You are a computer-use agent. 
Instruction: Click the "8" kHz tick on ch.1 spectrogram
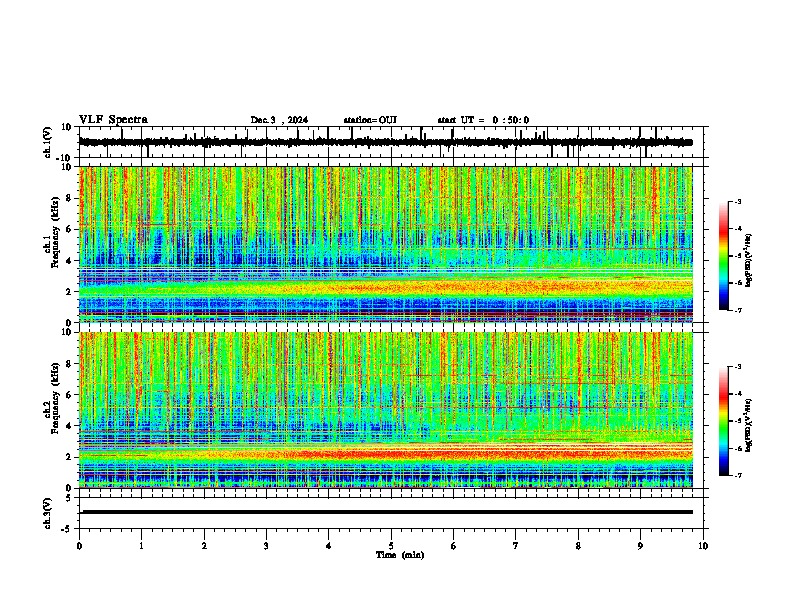coord(69,198)
